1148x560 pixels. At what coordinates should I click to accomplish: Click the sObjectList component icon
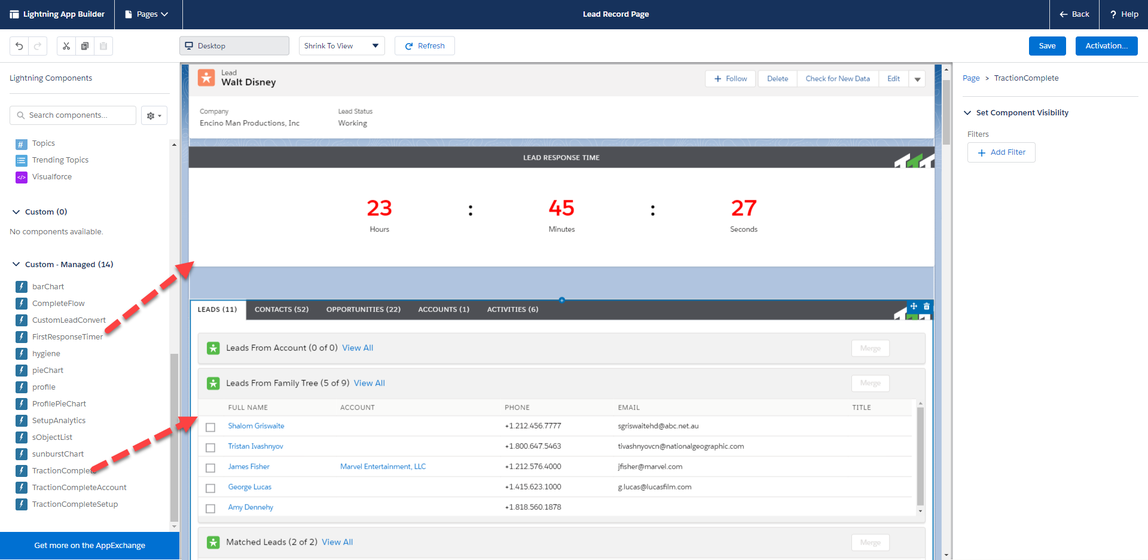tap(20, 438)
